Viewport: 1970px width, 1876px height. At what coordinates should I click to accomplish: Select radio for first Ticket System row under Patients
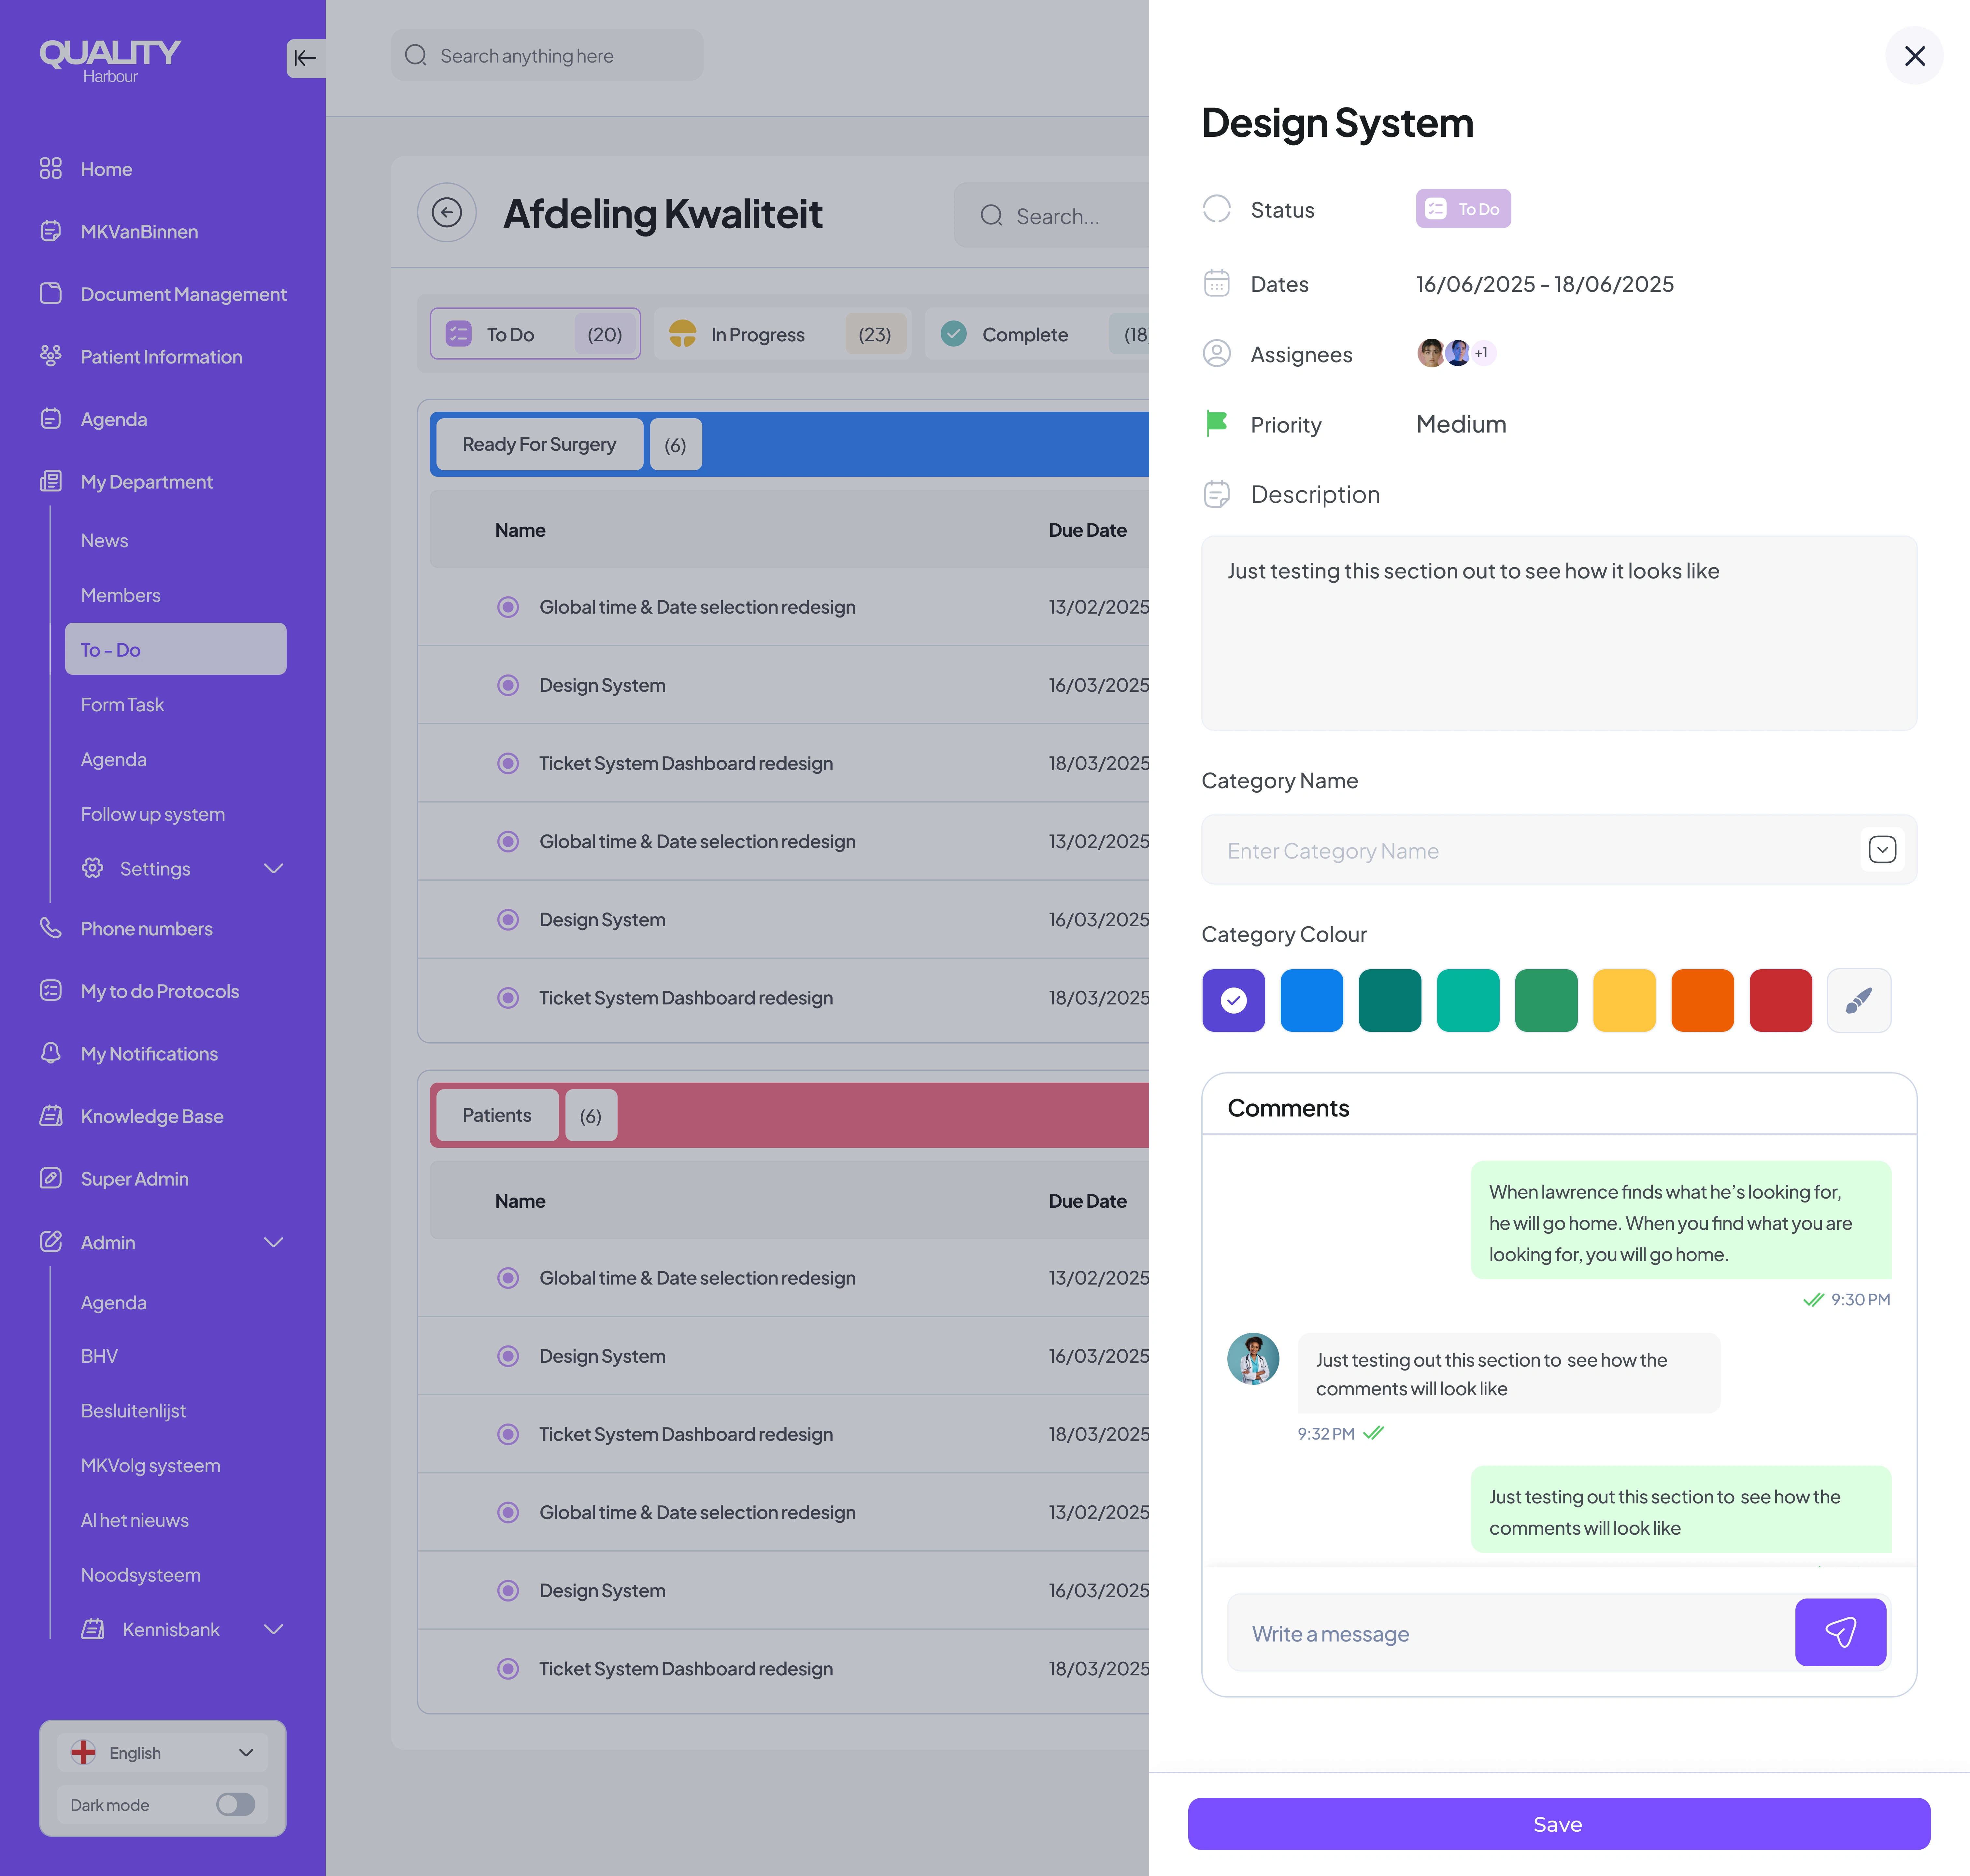(508, 1434)
